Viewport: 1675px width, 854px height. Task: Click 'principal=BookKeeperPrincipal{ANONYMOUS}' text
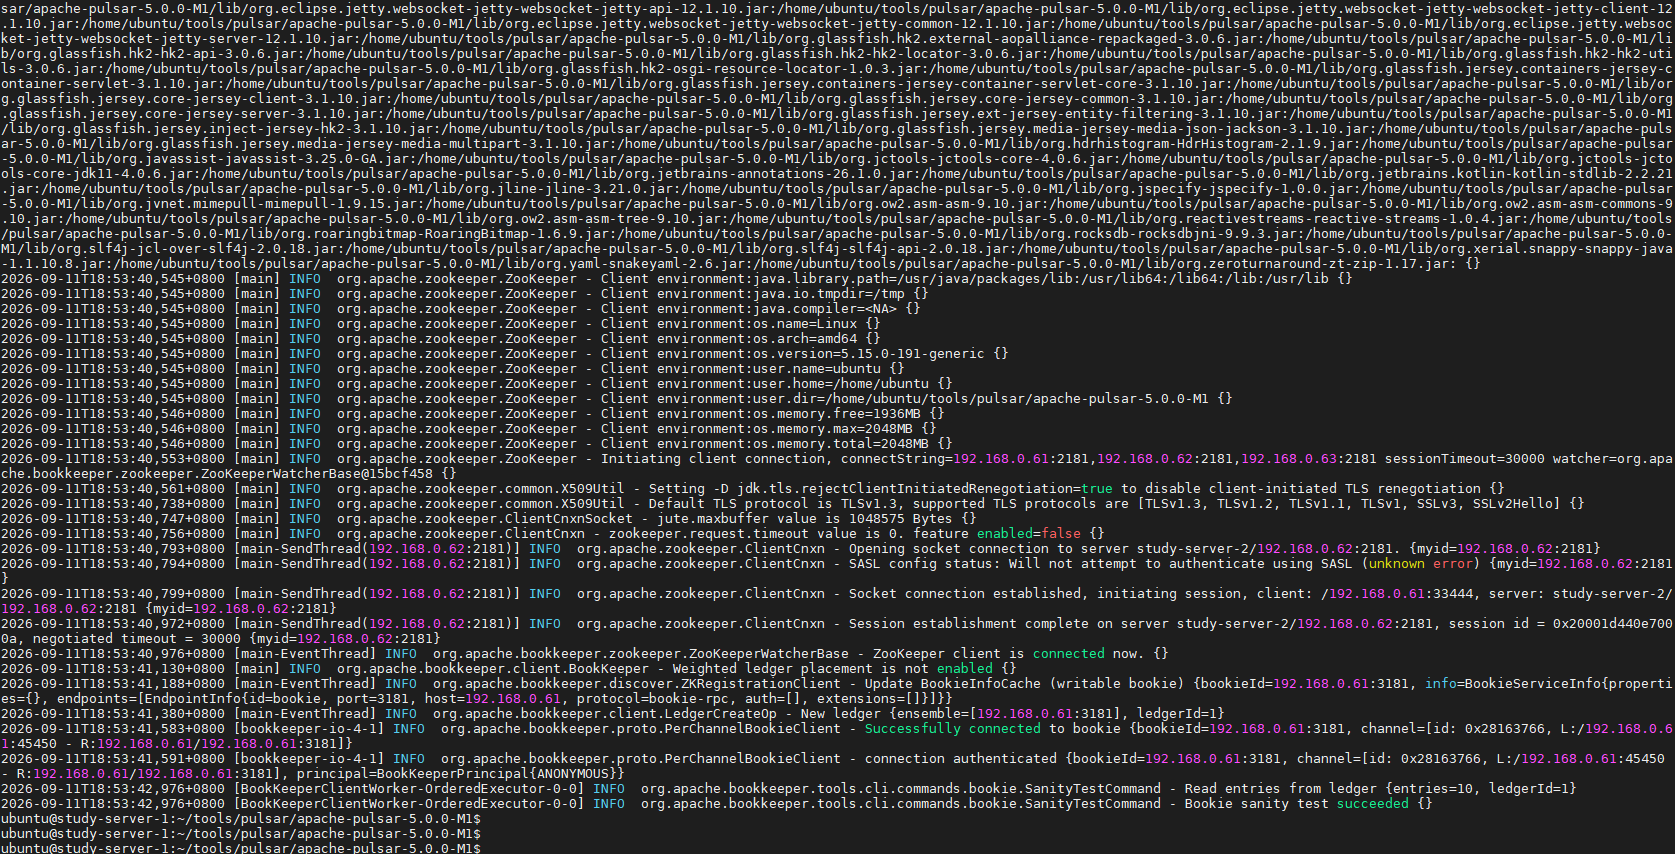point(457,774)
